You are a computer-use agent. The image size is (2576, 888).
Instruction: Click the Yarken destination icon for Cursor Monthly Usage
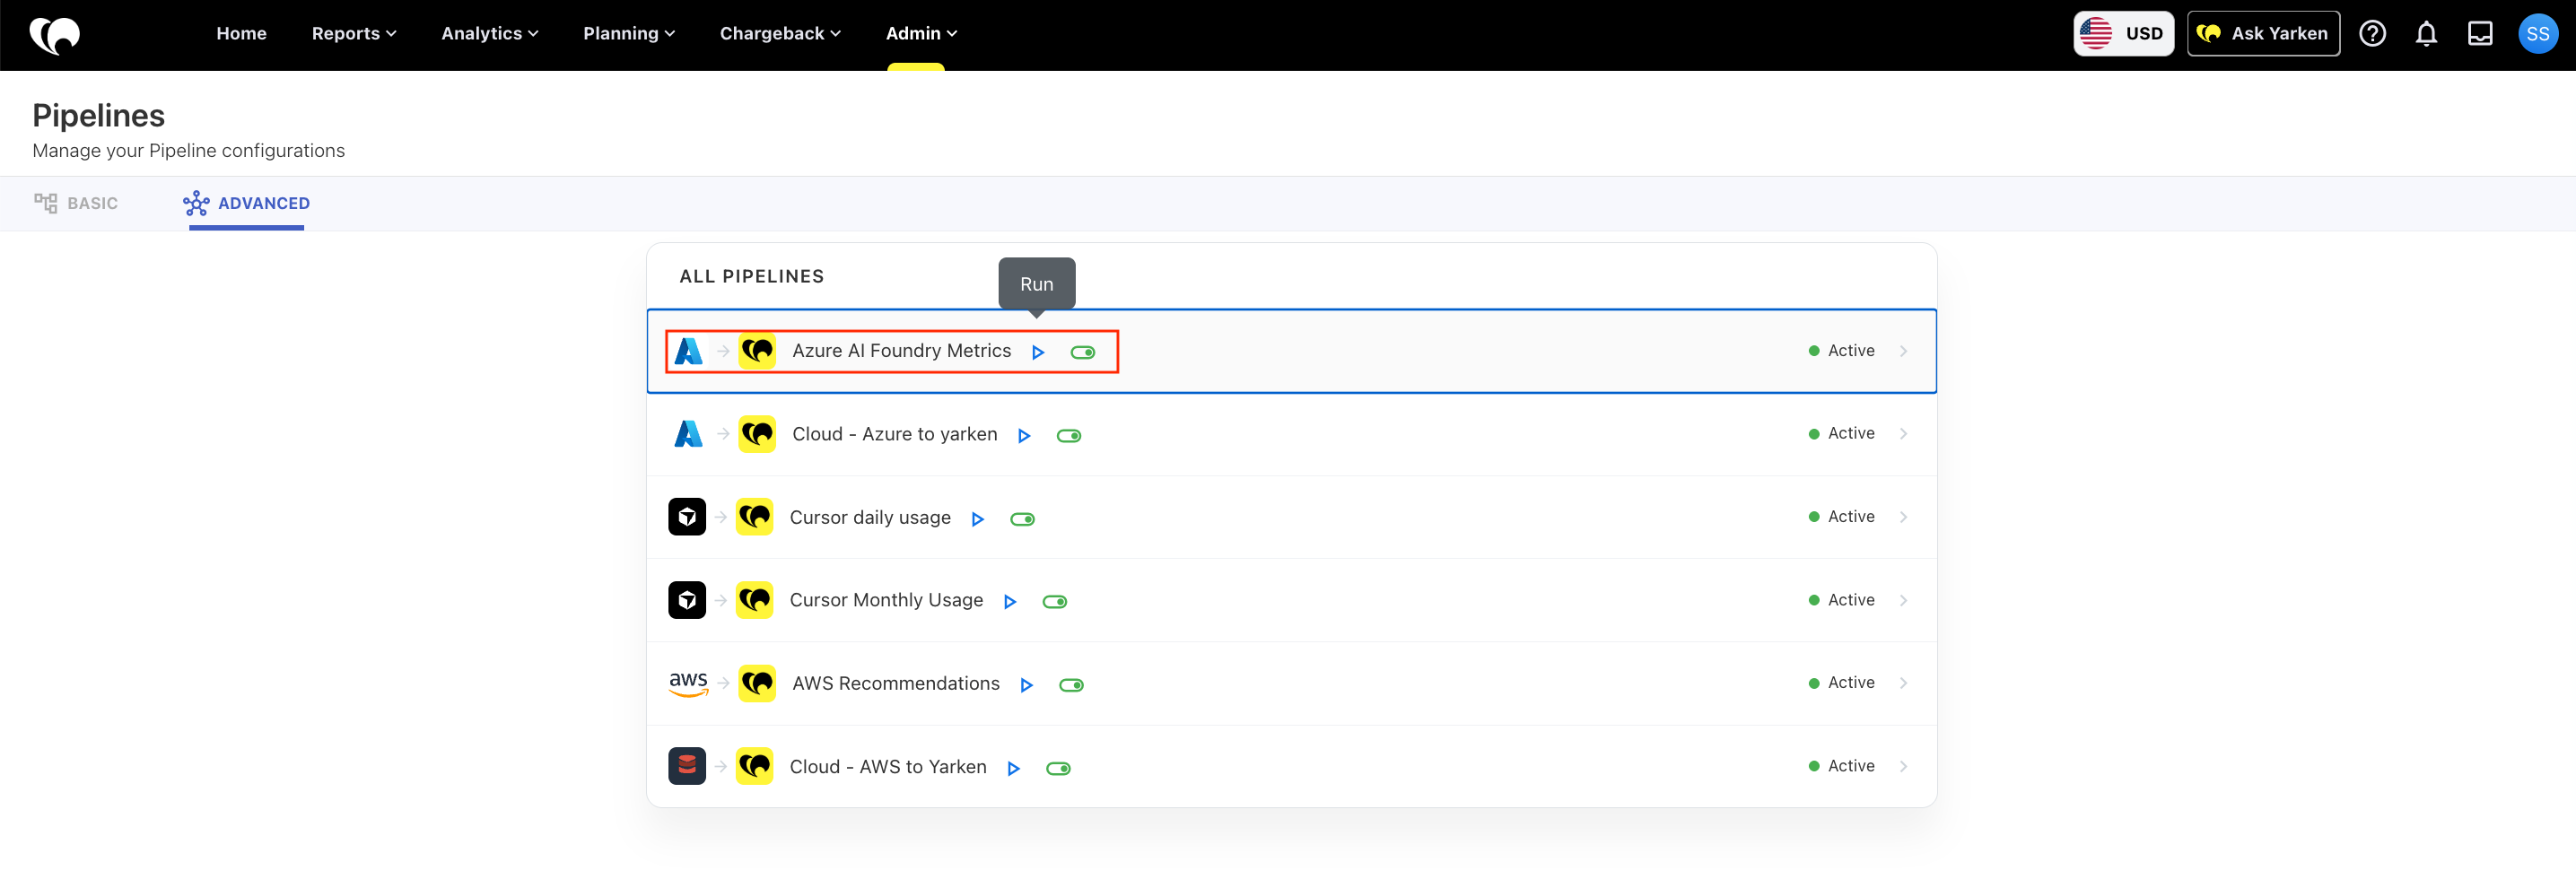click(x=754, y=600)
